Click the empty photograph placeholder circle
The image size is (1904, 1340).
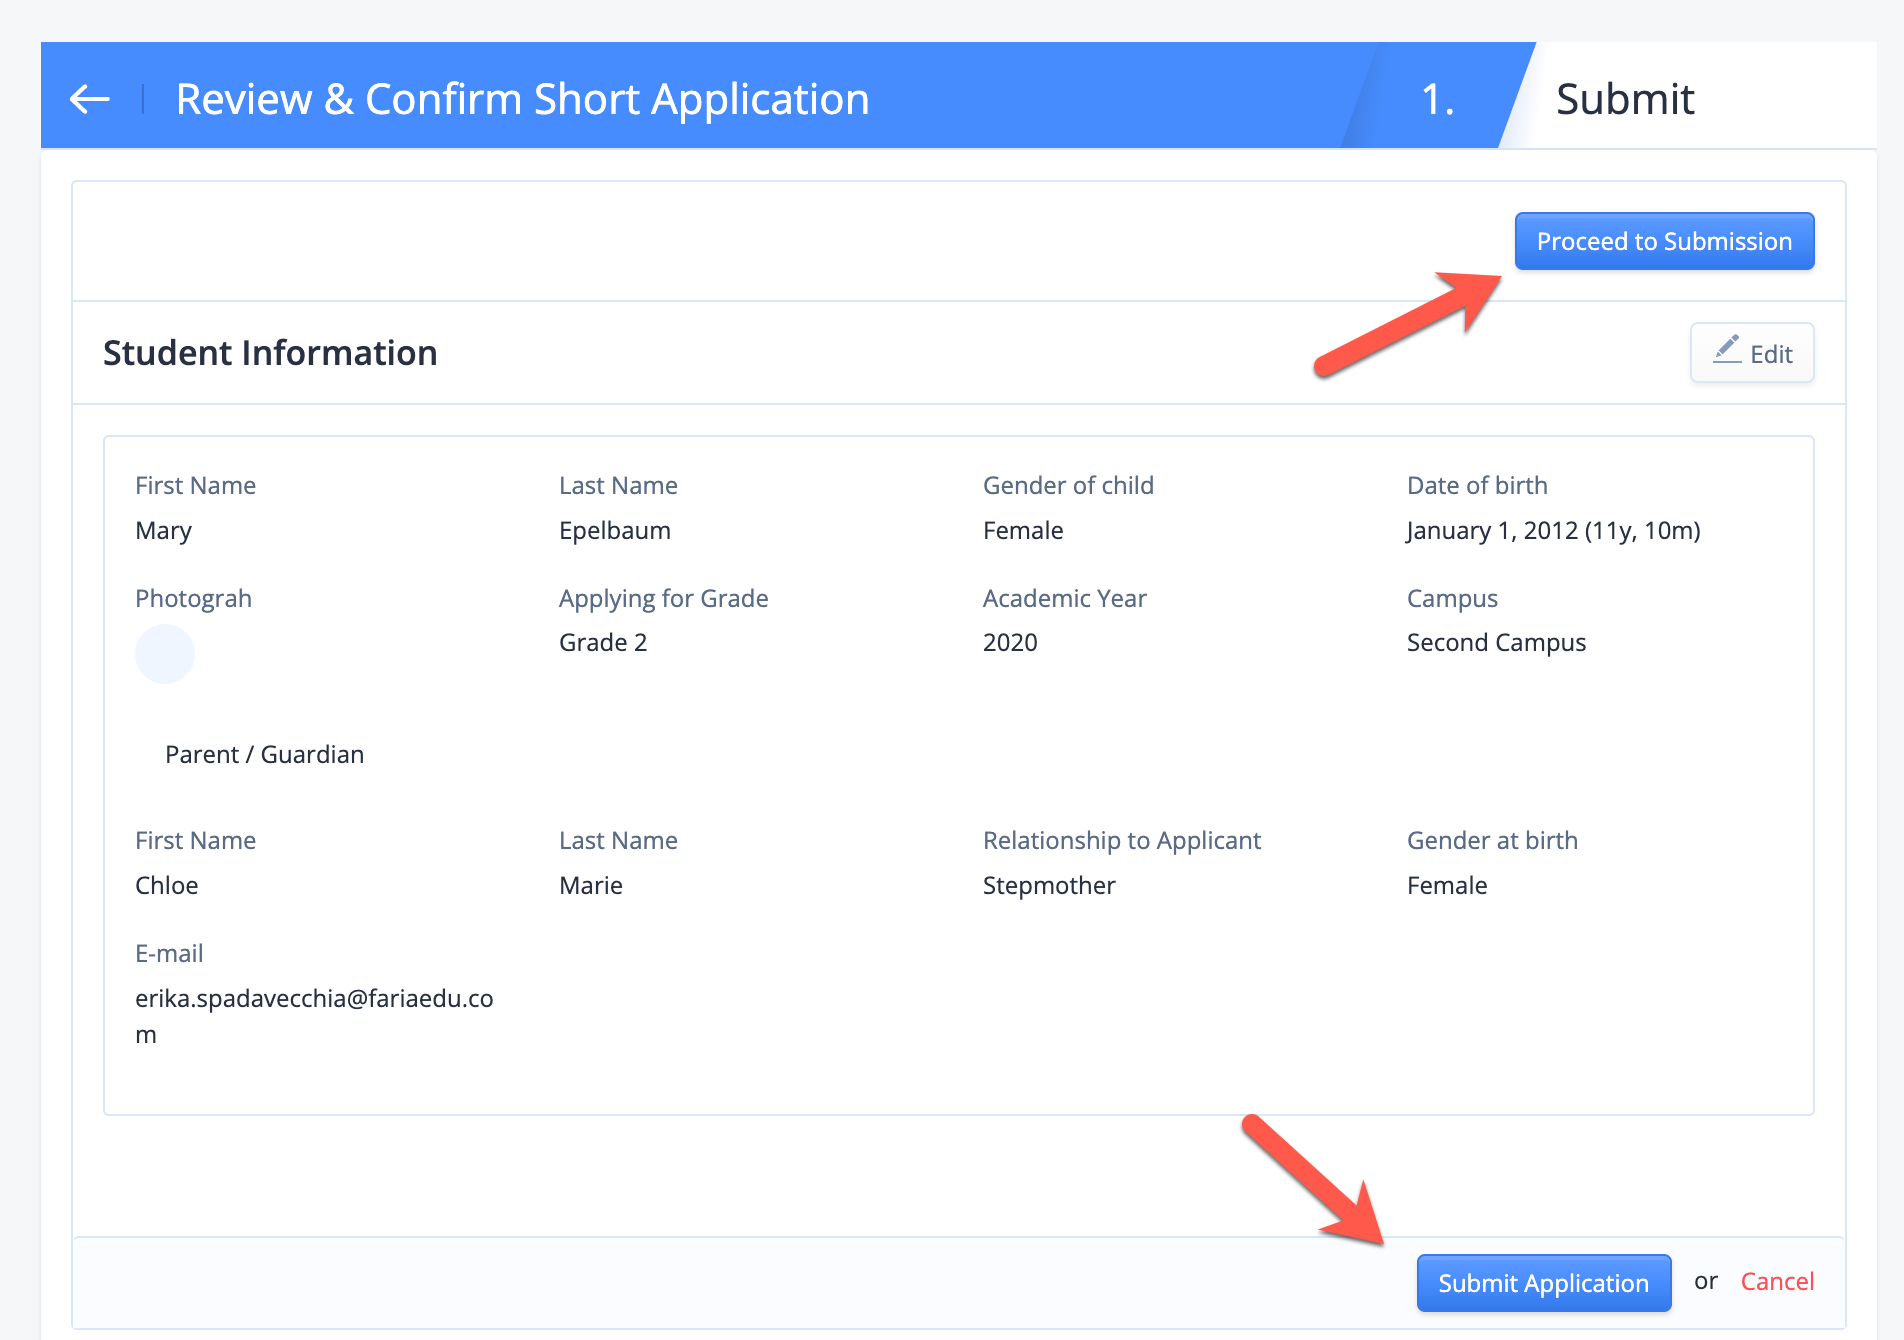point(165,654)
